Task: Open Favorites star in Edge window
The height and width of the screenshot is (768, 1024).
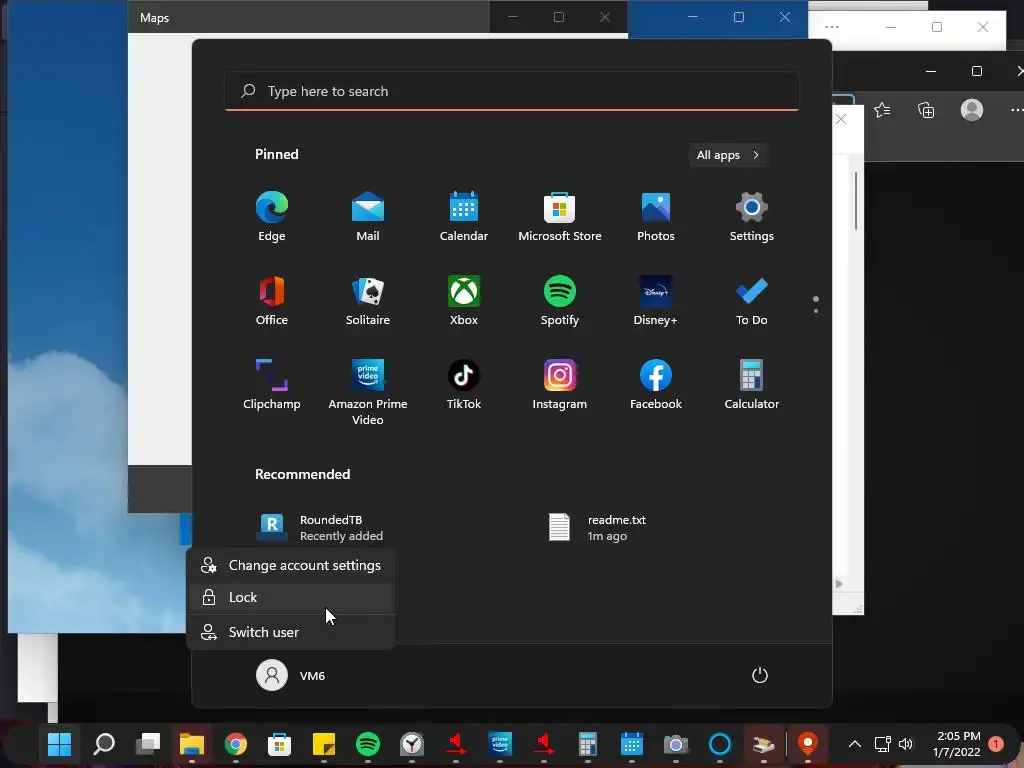Action: point(882,110)
